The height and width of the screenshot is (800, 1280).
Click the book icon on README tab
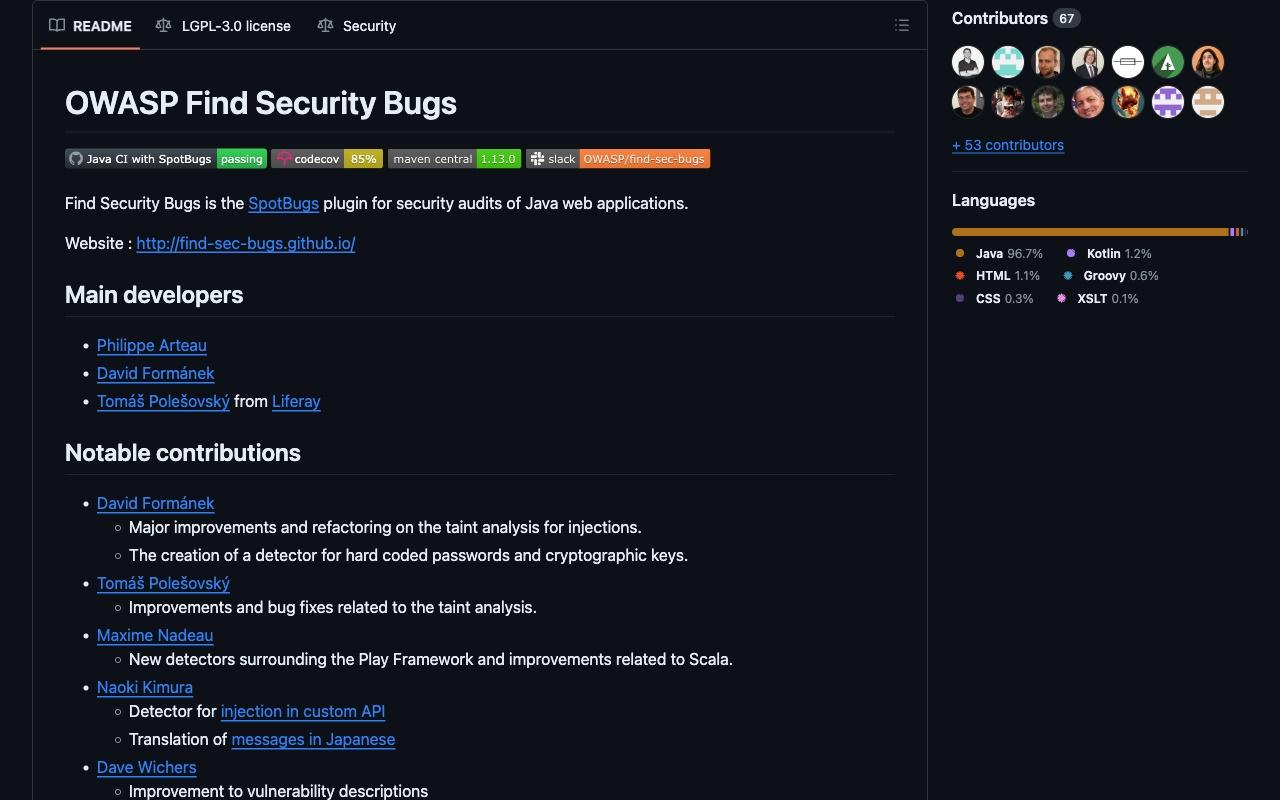(x=57, y=26)
